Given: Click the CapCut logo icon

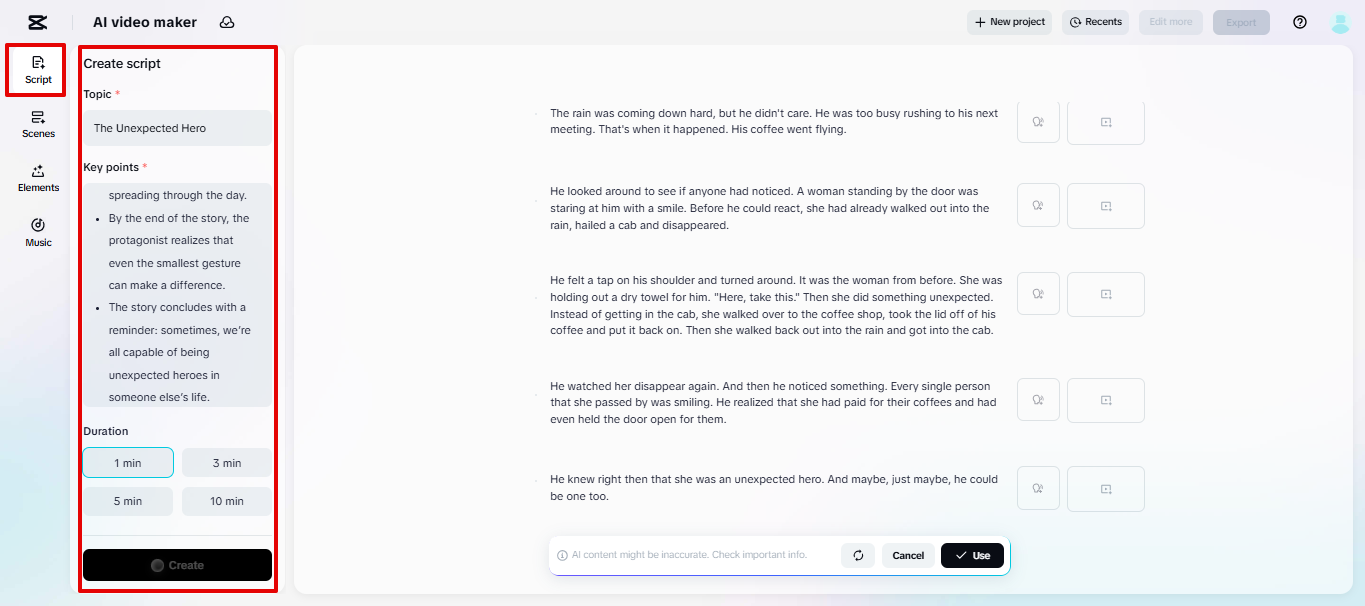Looking at the screenshot, I should coord(38,22).
